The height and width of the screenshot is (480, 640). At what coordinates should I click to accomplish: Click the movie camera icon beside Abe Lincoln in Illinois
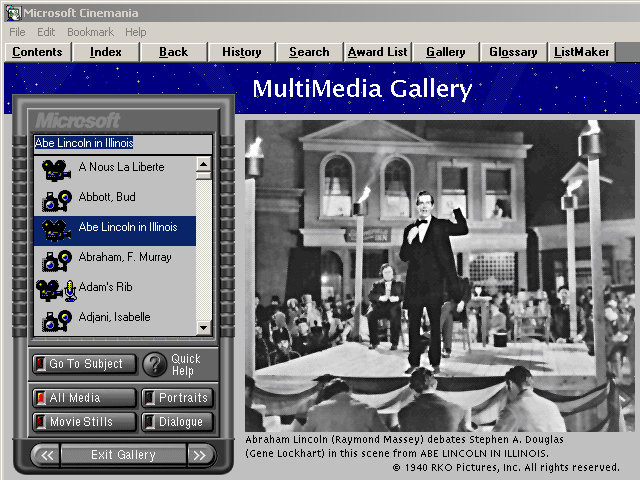click(56, 230)
